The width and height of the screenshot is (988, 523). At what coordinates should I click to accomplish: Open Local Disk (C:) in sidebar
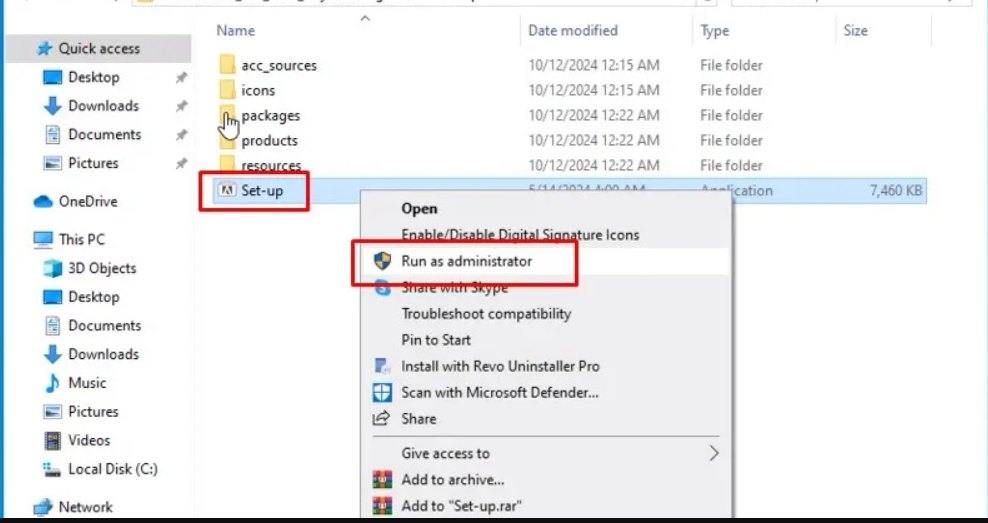point(112,469)
